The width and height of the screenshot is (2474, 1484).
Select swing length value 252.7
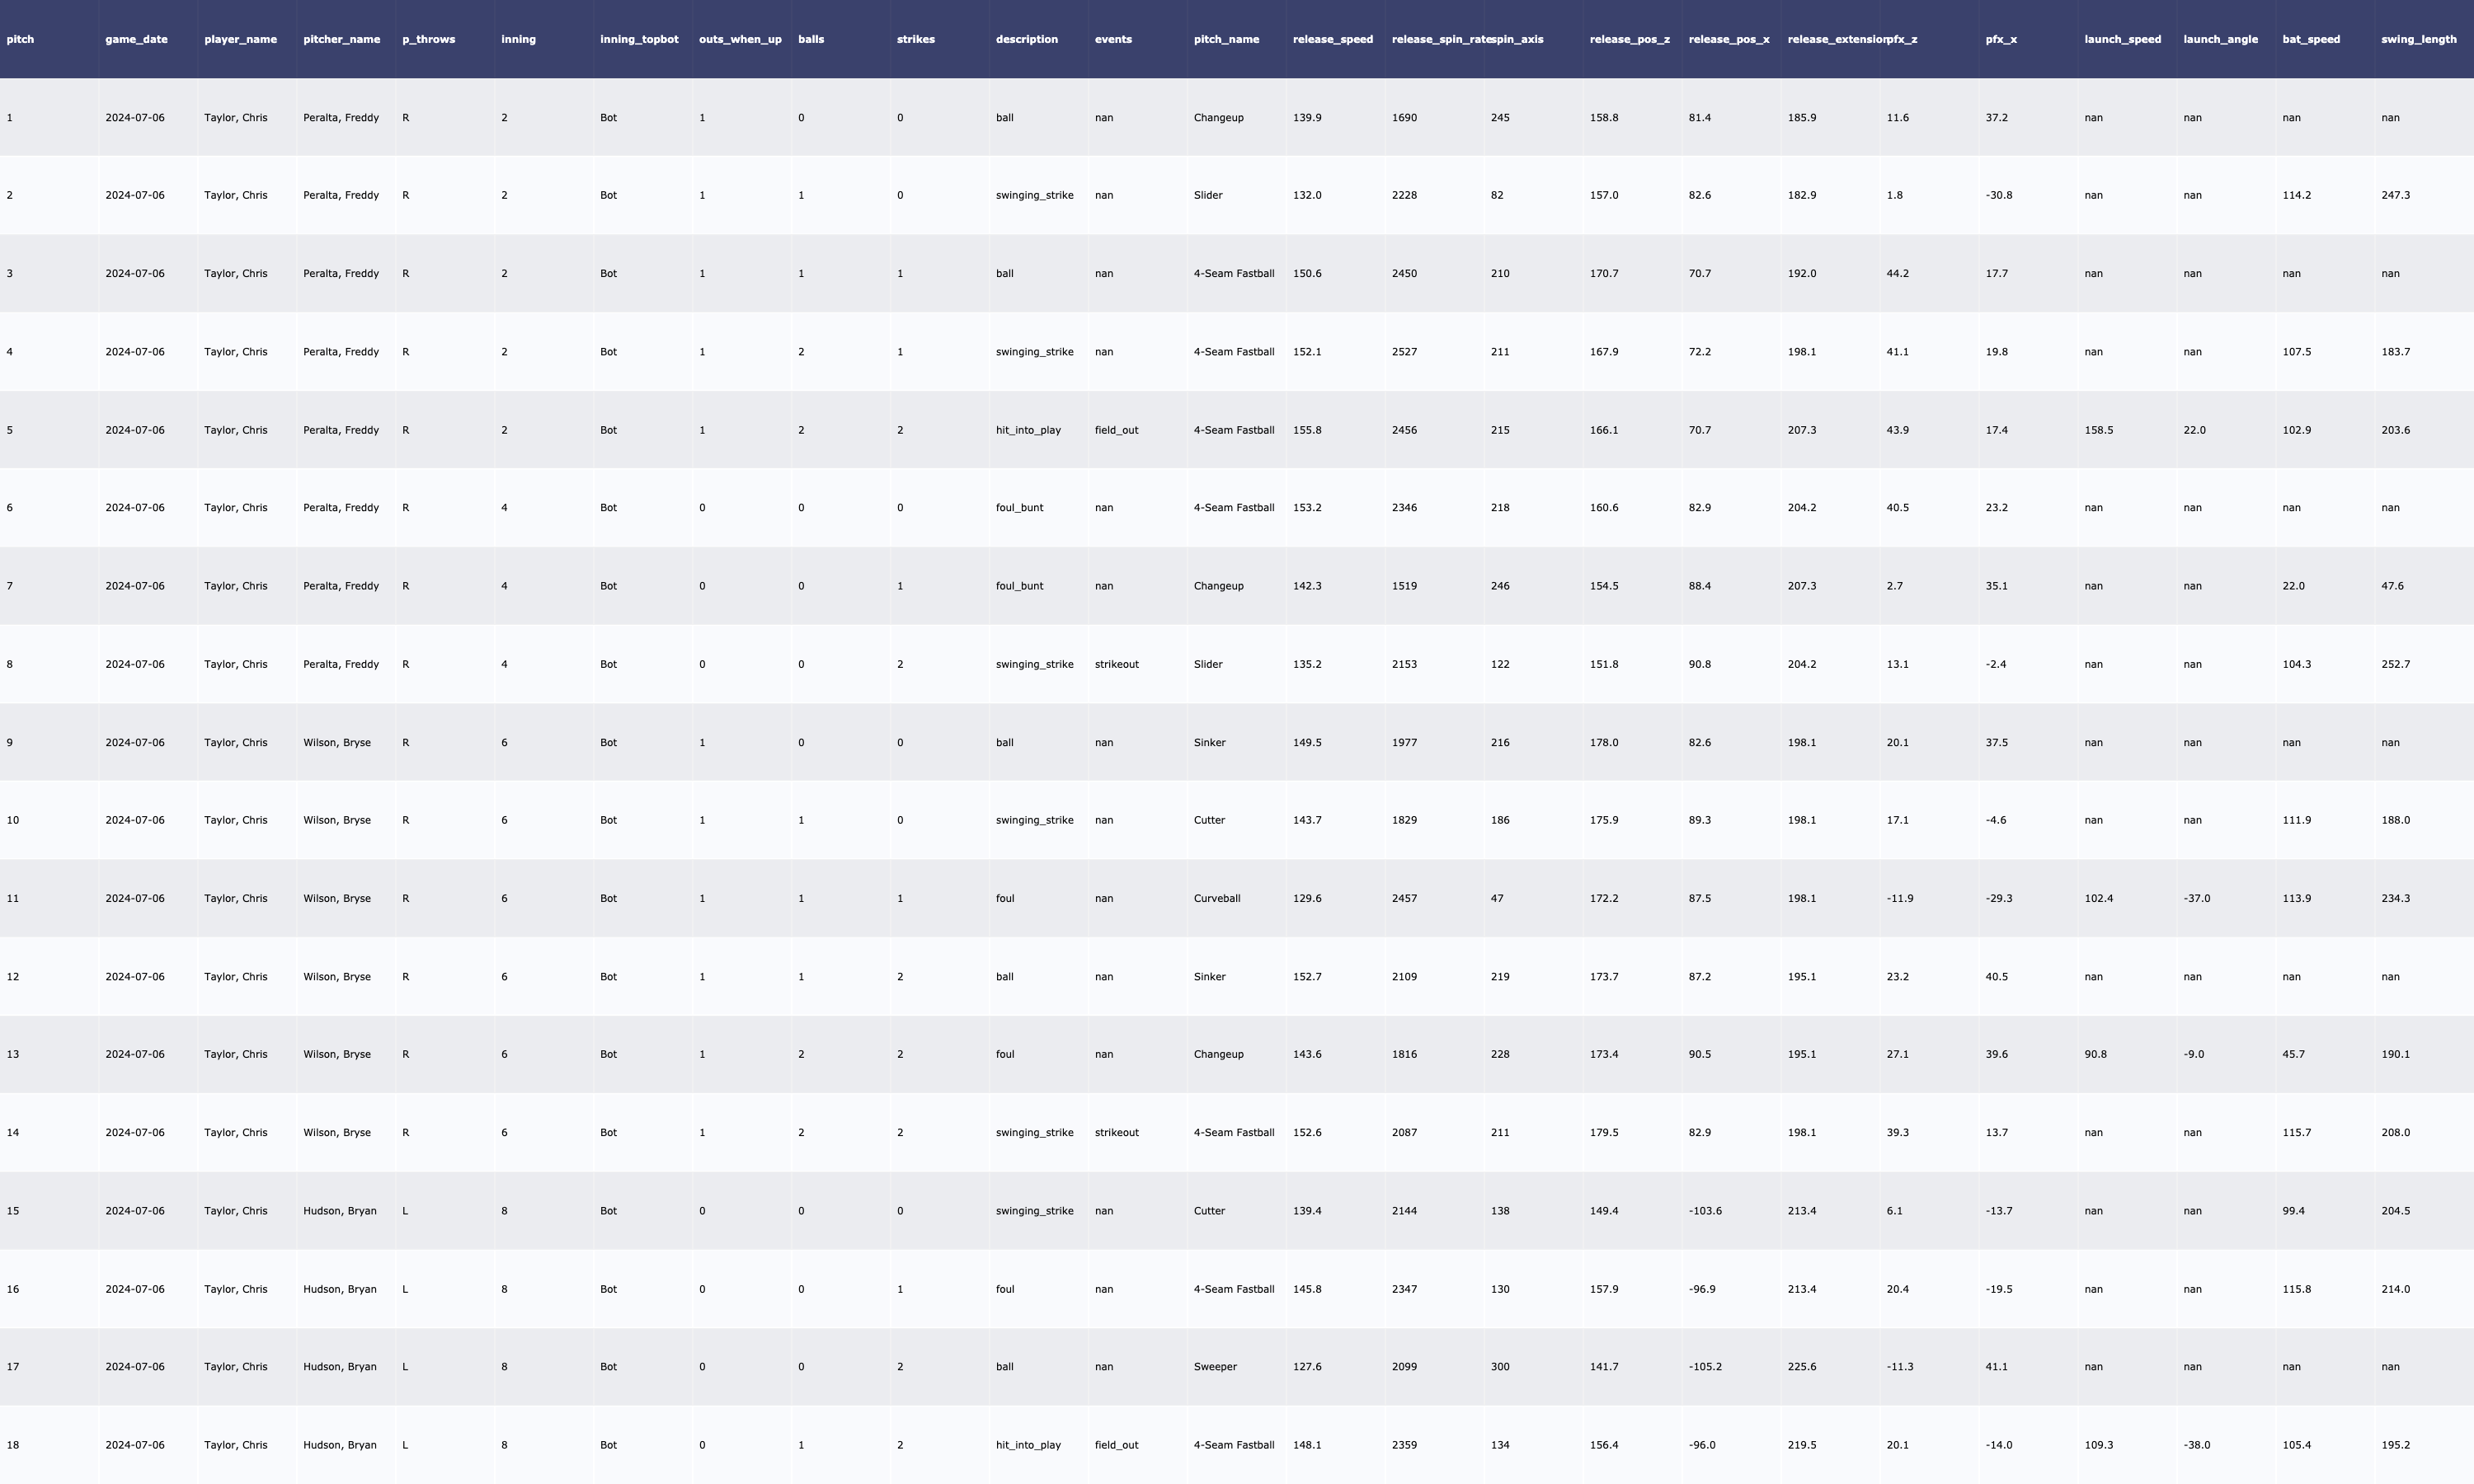pos(2395,664)
